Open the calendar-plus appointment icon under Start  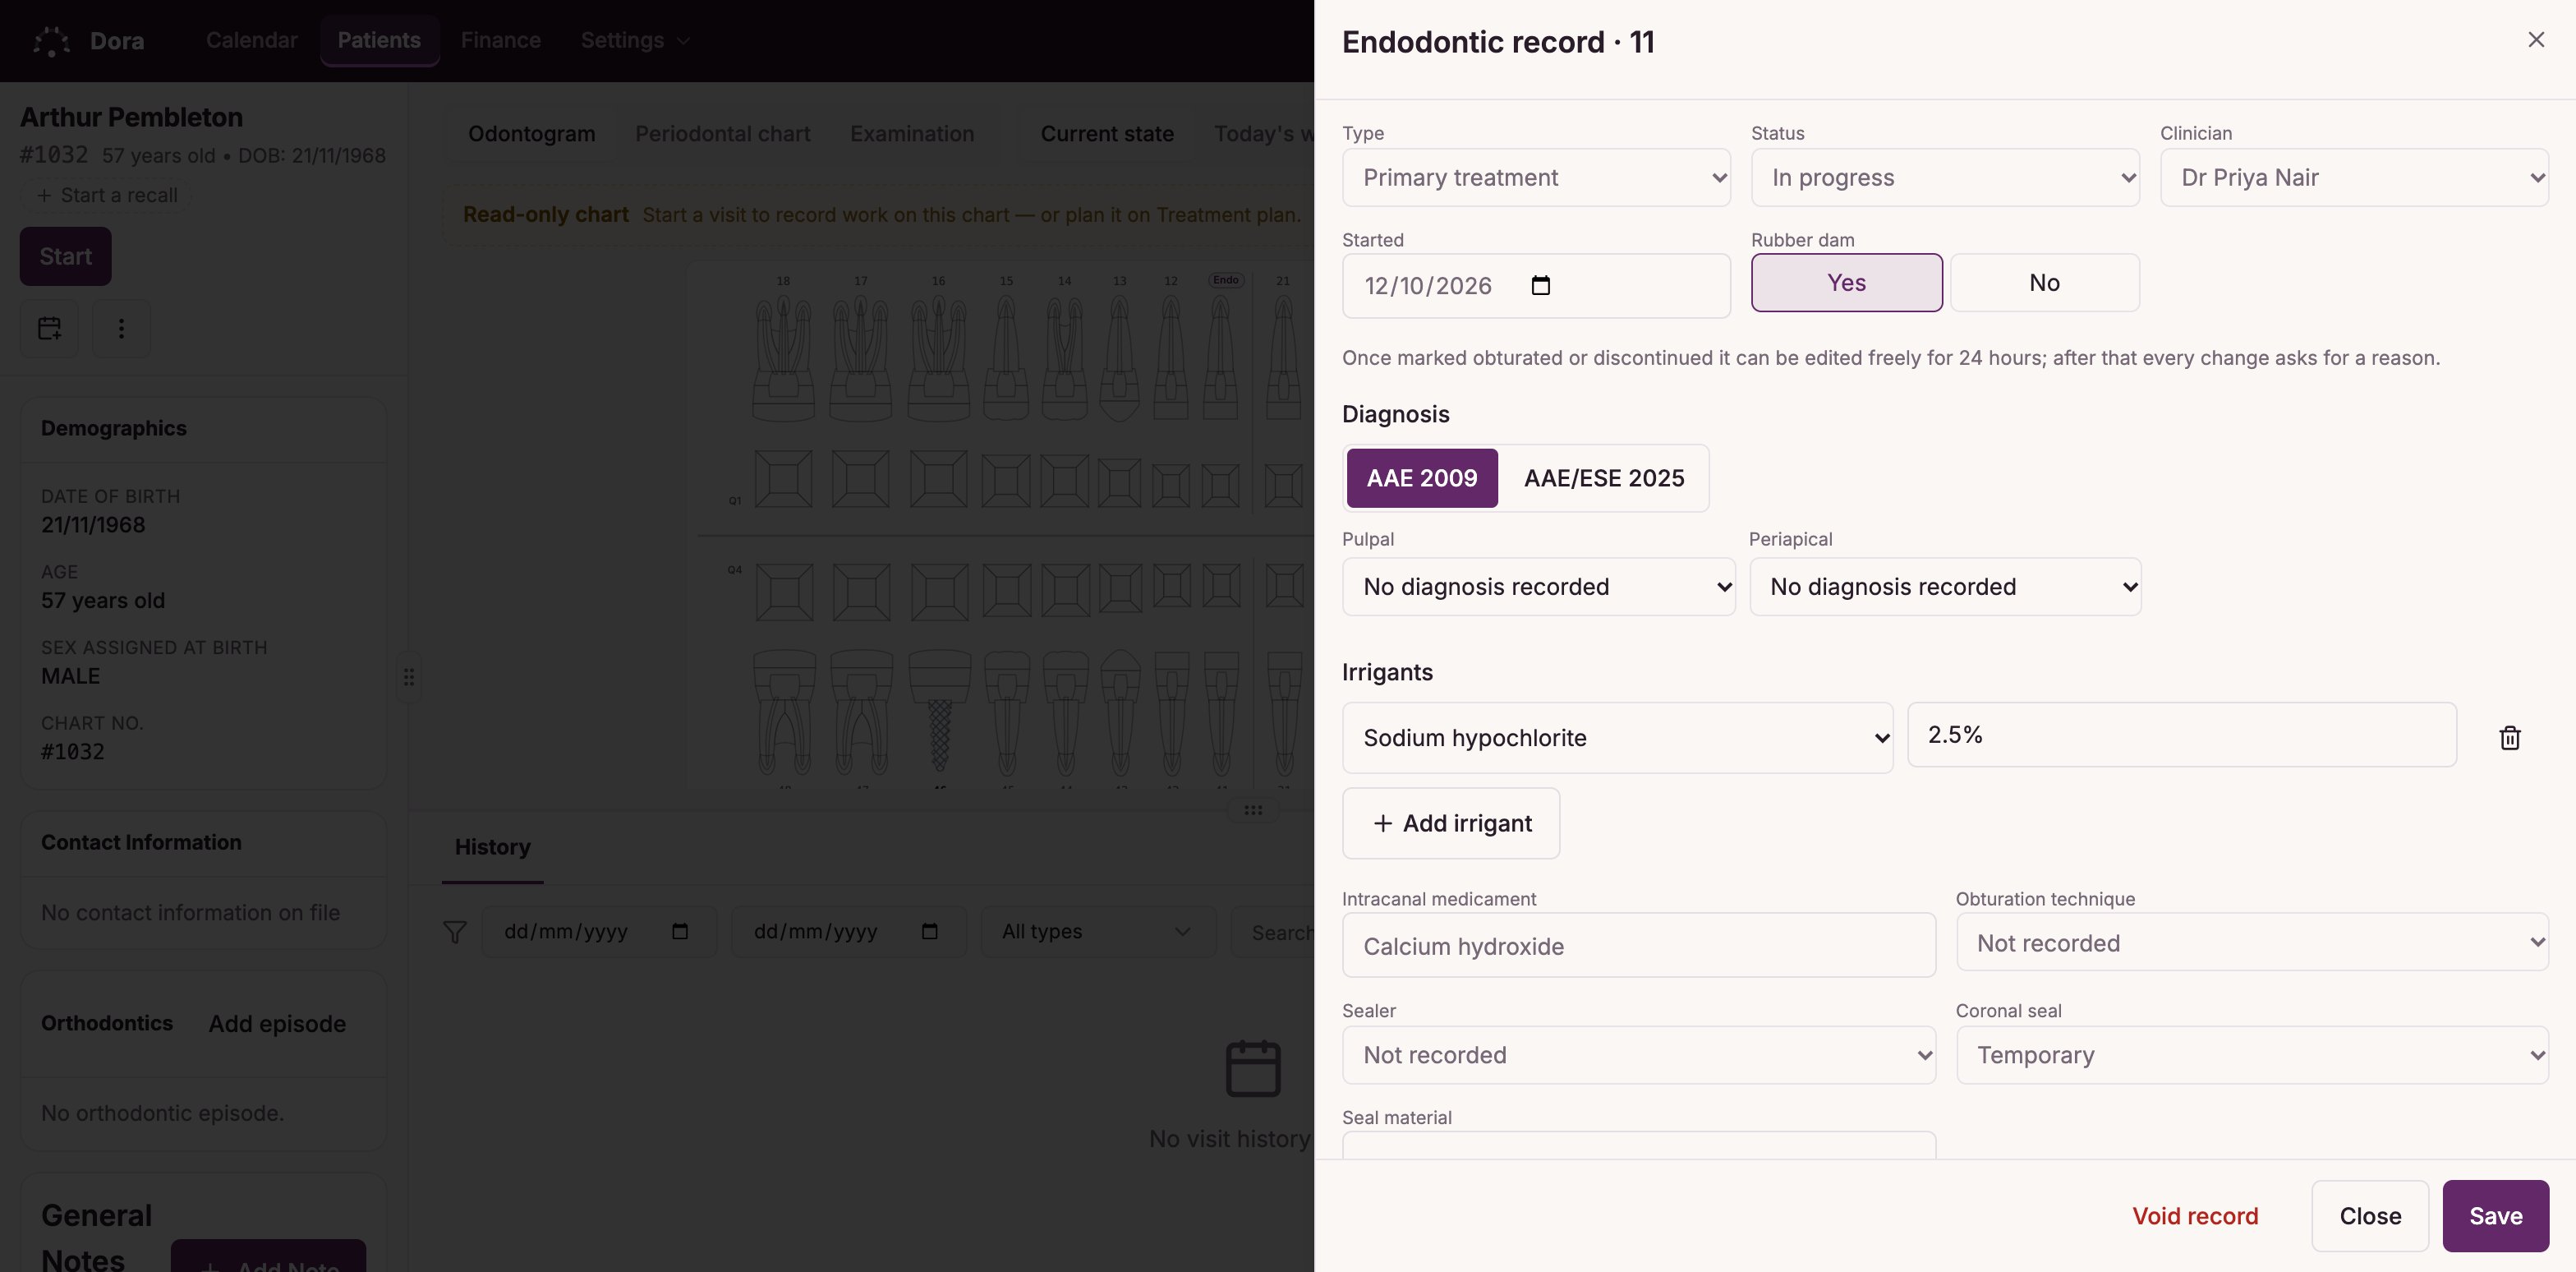[x=49, y=328]
